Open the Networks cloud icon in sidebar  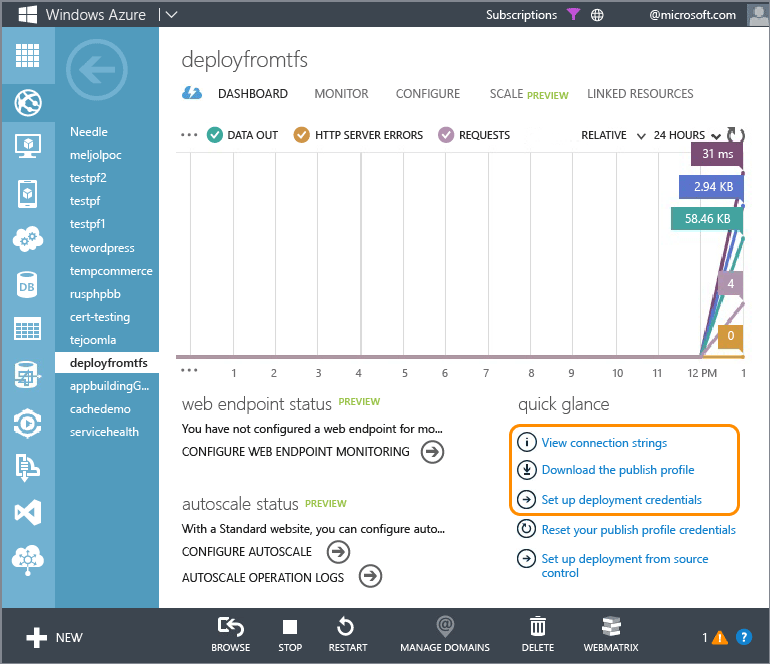coord(28,559)
